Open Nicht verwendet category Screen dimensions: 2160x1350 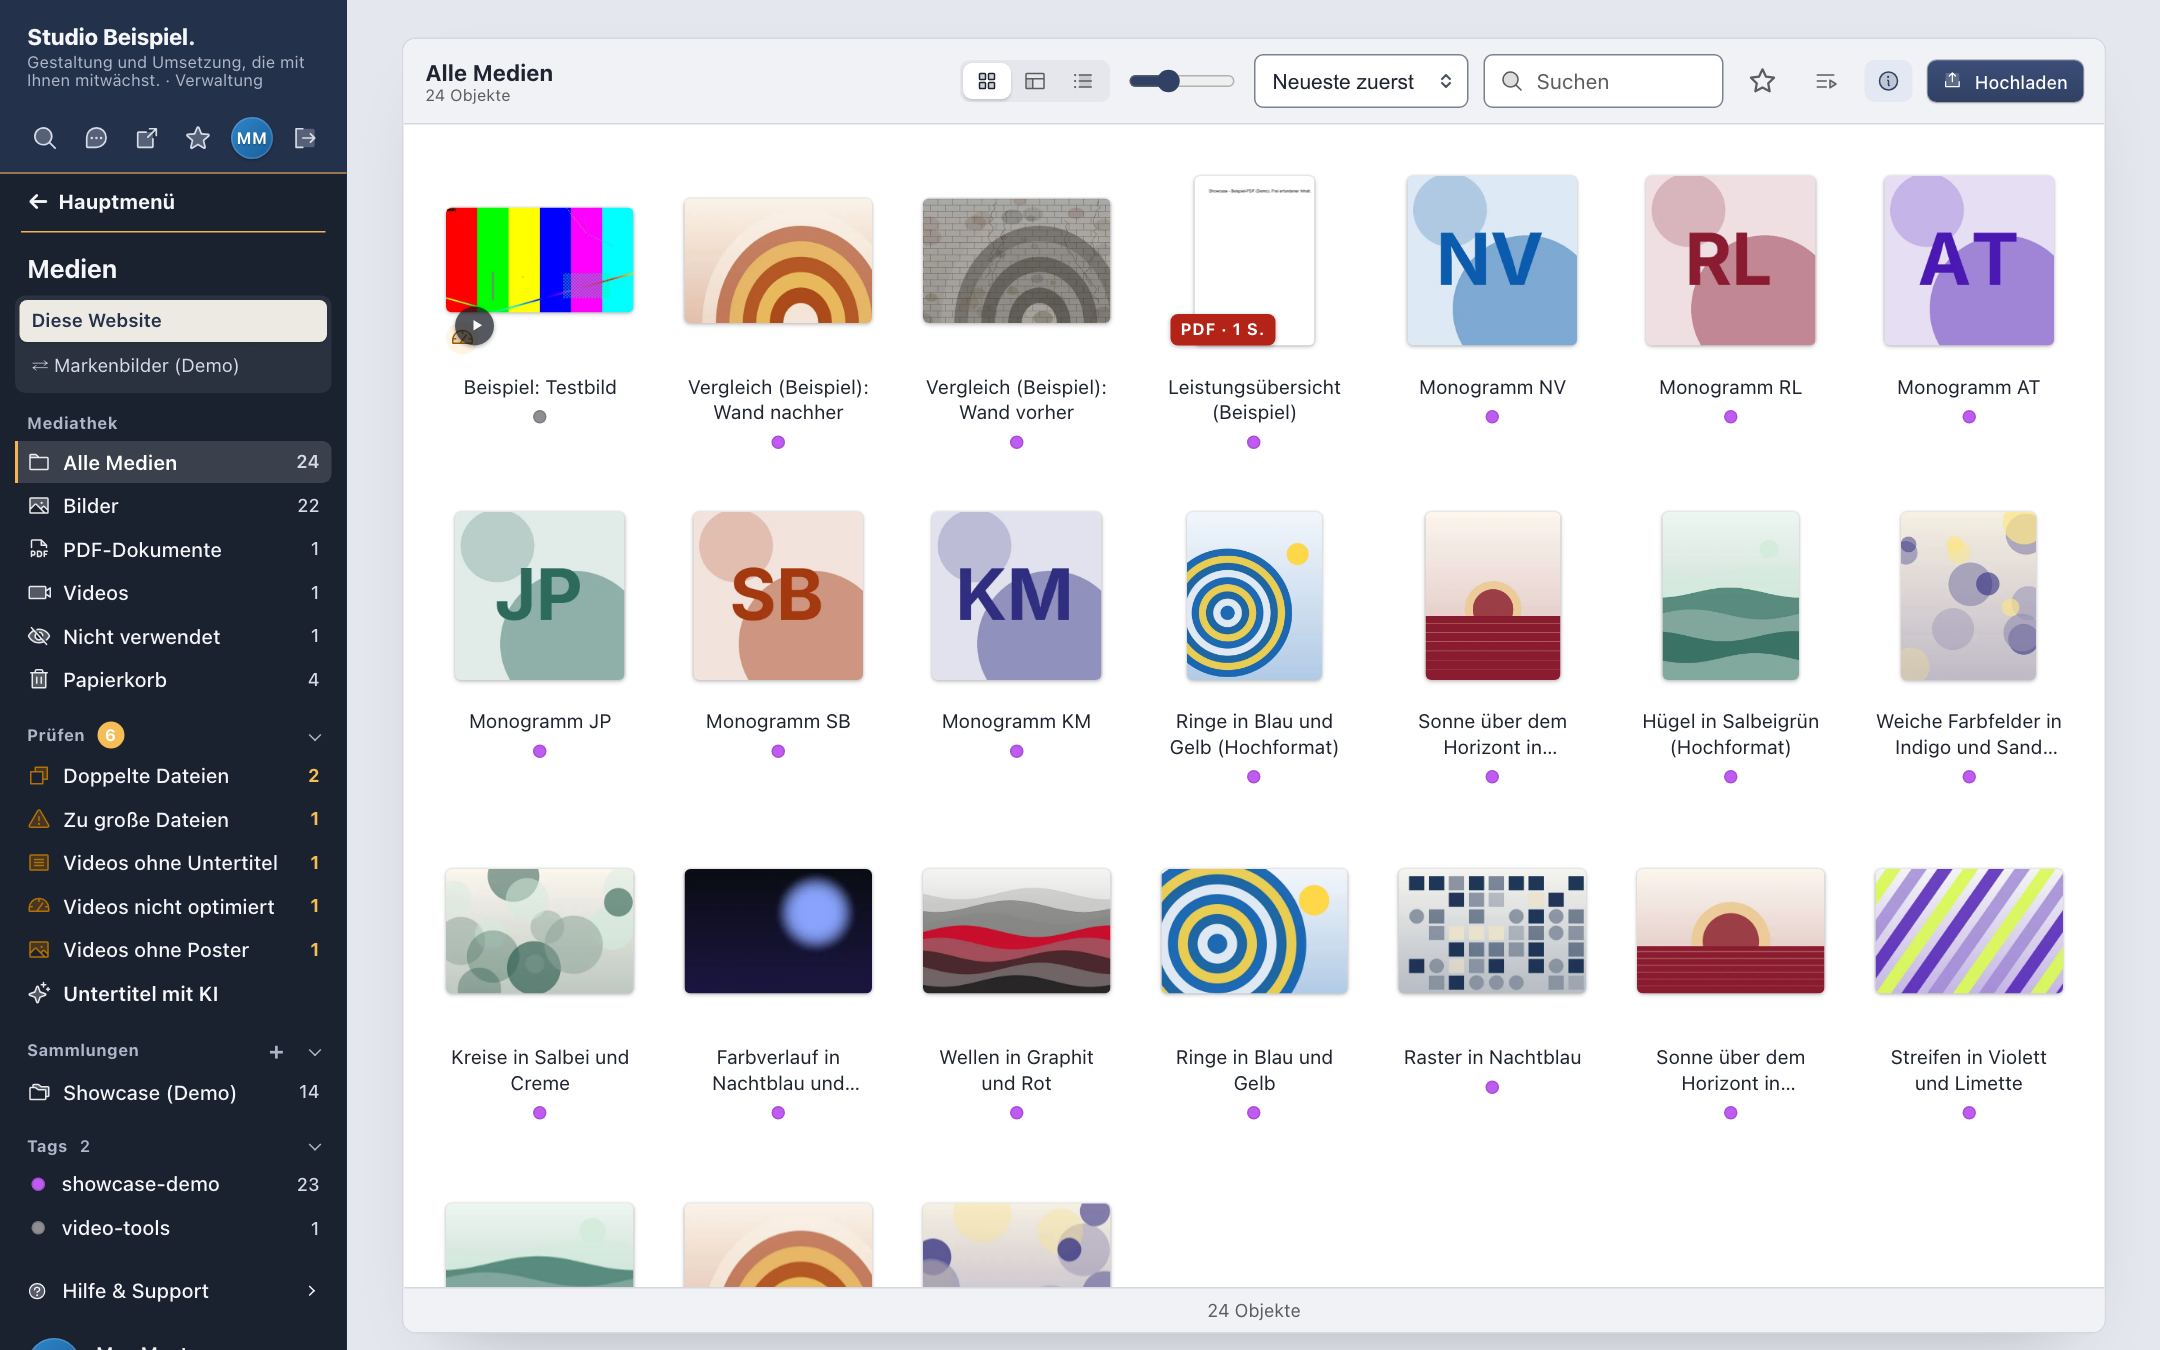(173, 636)
